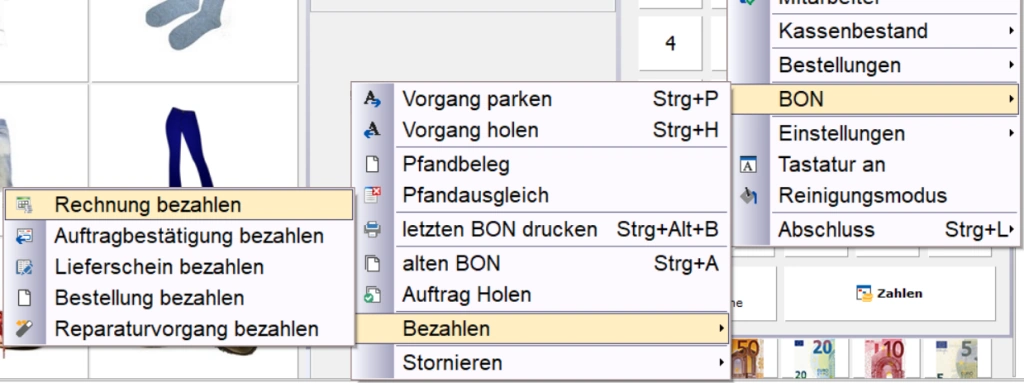Select the blue trousers product thumbnail
Screen dimensions: 1024x383
pyautogui.click(x=189, y=149)
